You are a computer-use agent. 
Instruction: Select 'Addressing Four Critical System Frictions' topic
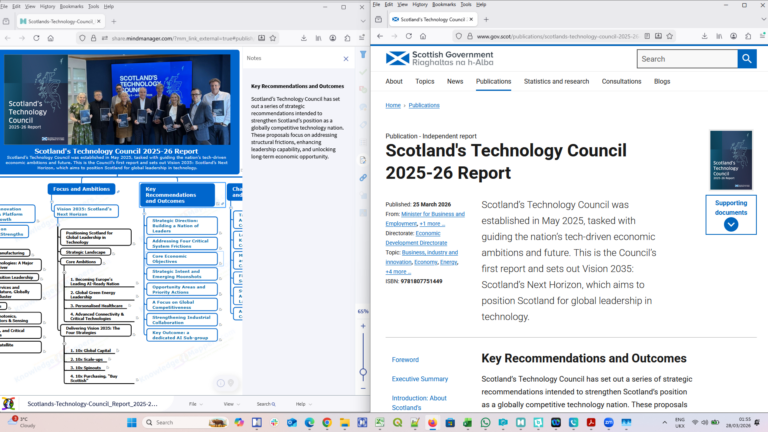click(x=181, y=243)
